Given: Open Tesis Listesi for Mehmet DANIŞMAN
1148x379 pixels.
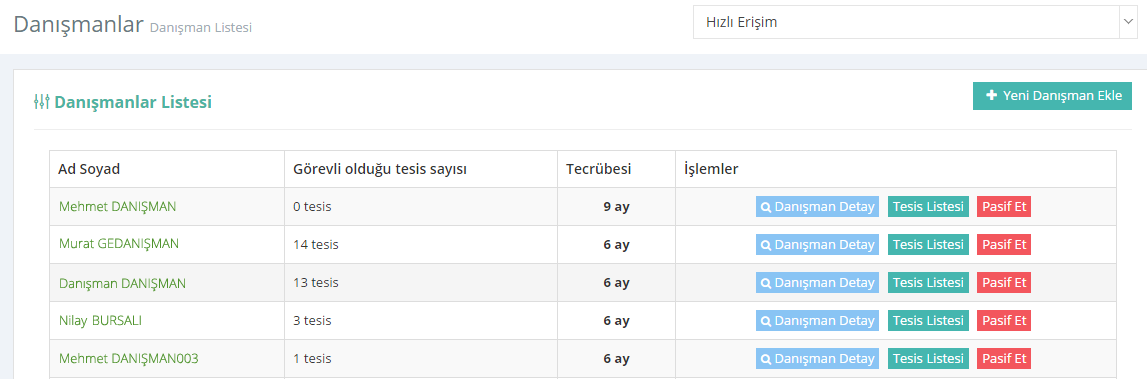Looking at the screenshot, I should click(928, 207).
